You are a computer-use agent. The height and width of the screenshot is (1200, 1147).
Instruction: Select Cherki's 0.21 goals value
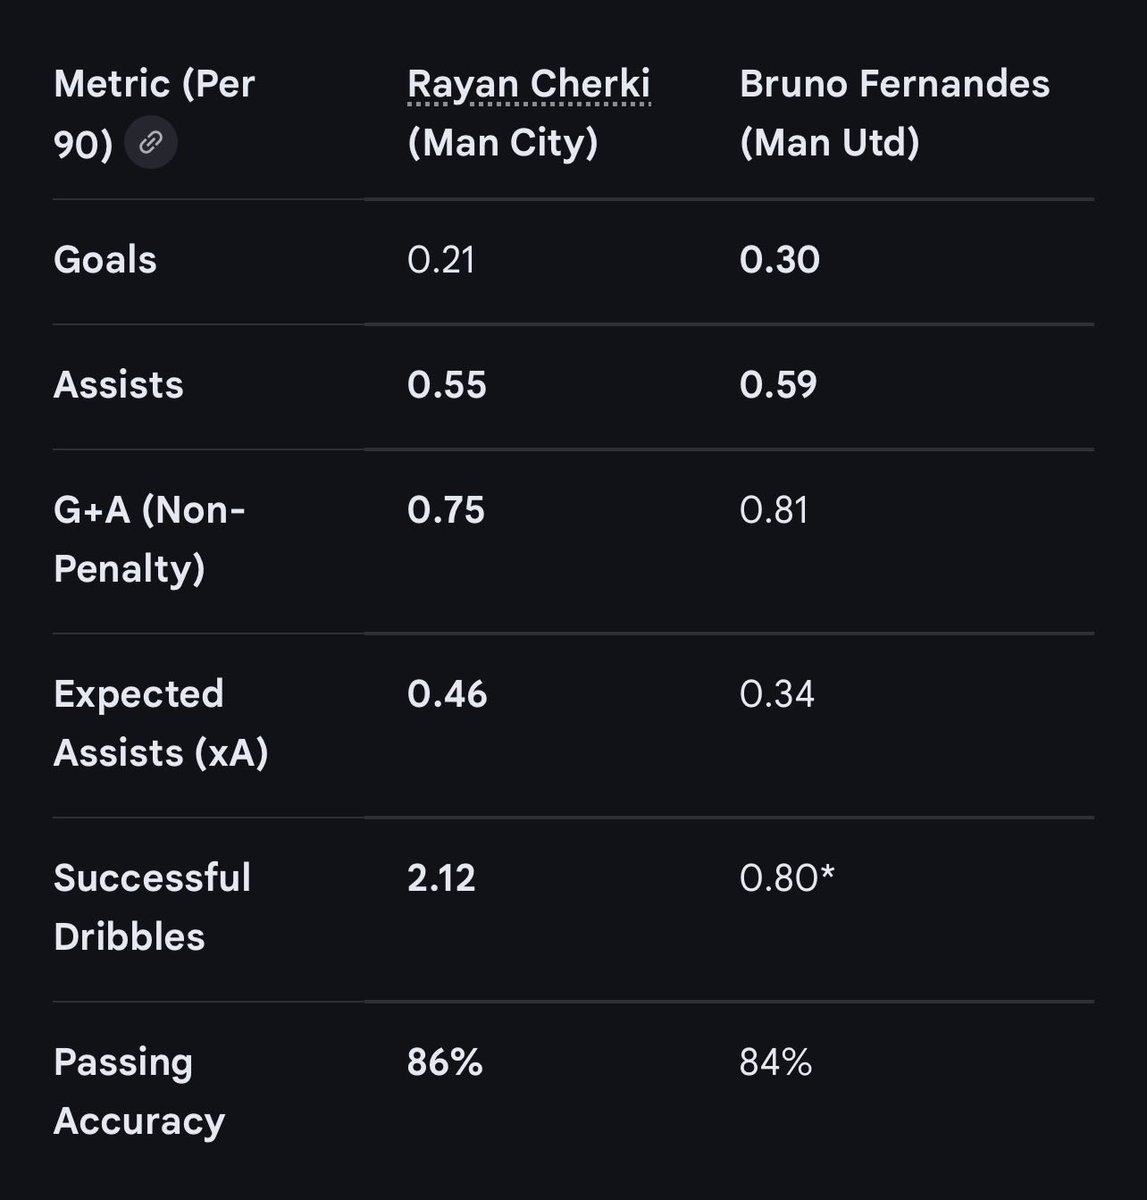pos(441,260)
